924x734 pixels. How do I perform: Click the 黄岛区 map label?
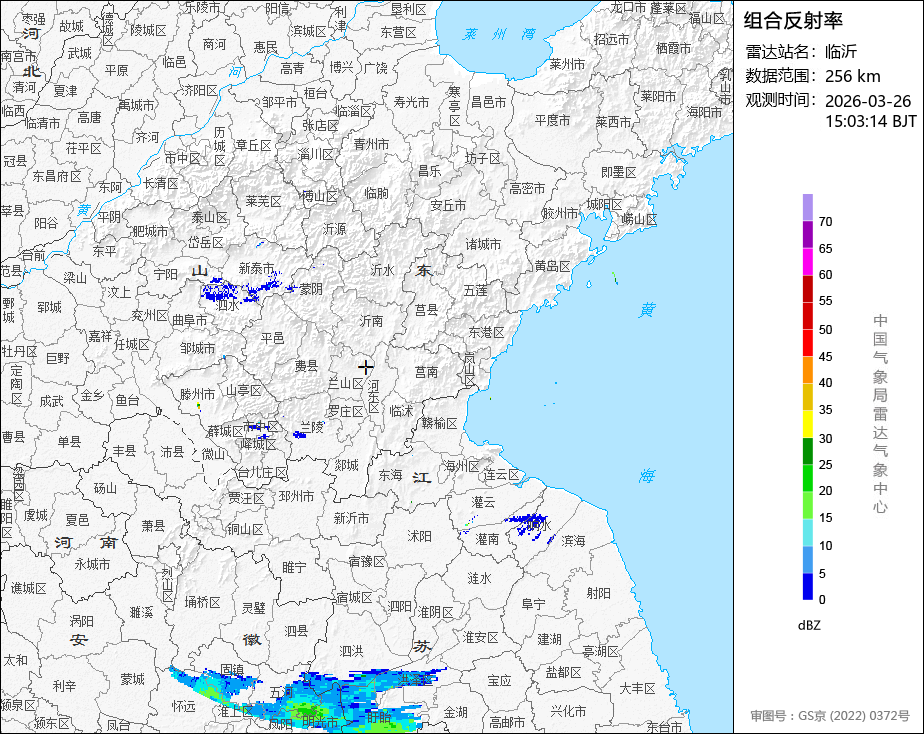[x=552, y=267]
